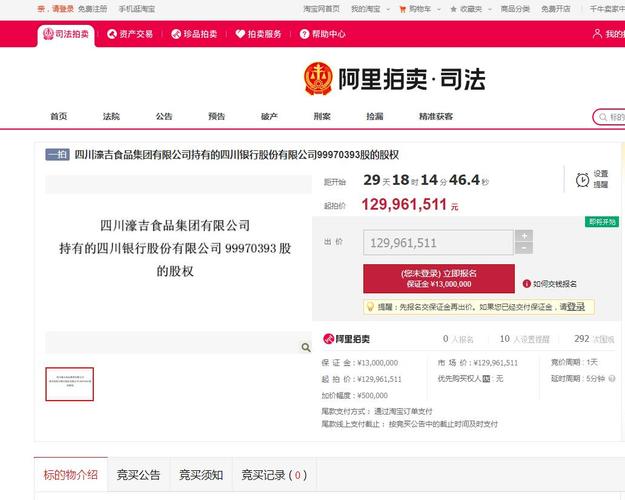Go to 淘宝网首页
Image resolution: width=625 pixels, height=500 pixels.
pos(321,9)
